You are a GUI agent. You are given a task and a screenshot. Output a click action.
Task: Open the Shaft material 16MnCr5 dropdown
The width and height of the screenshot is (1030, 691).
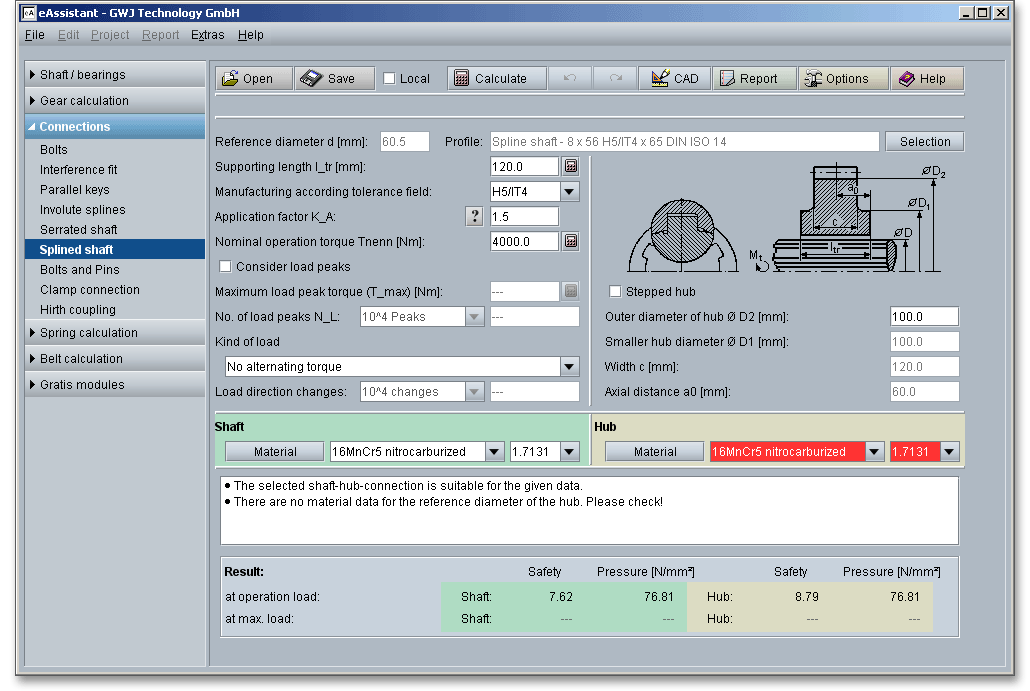[494, 452]
